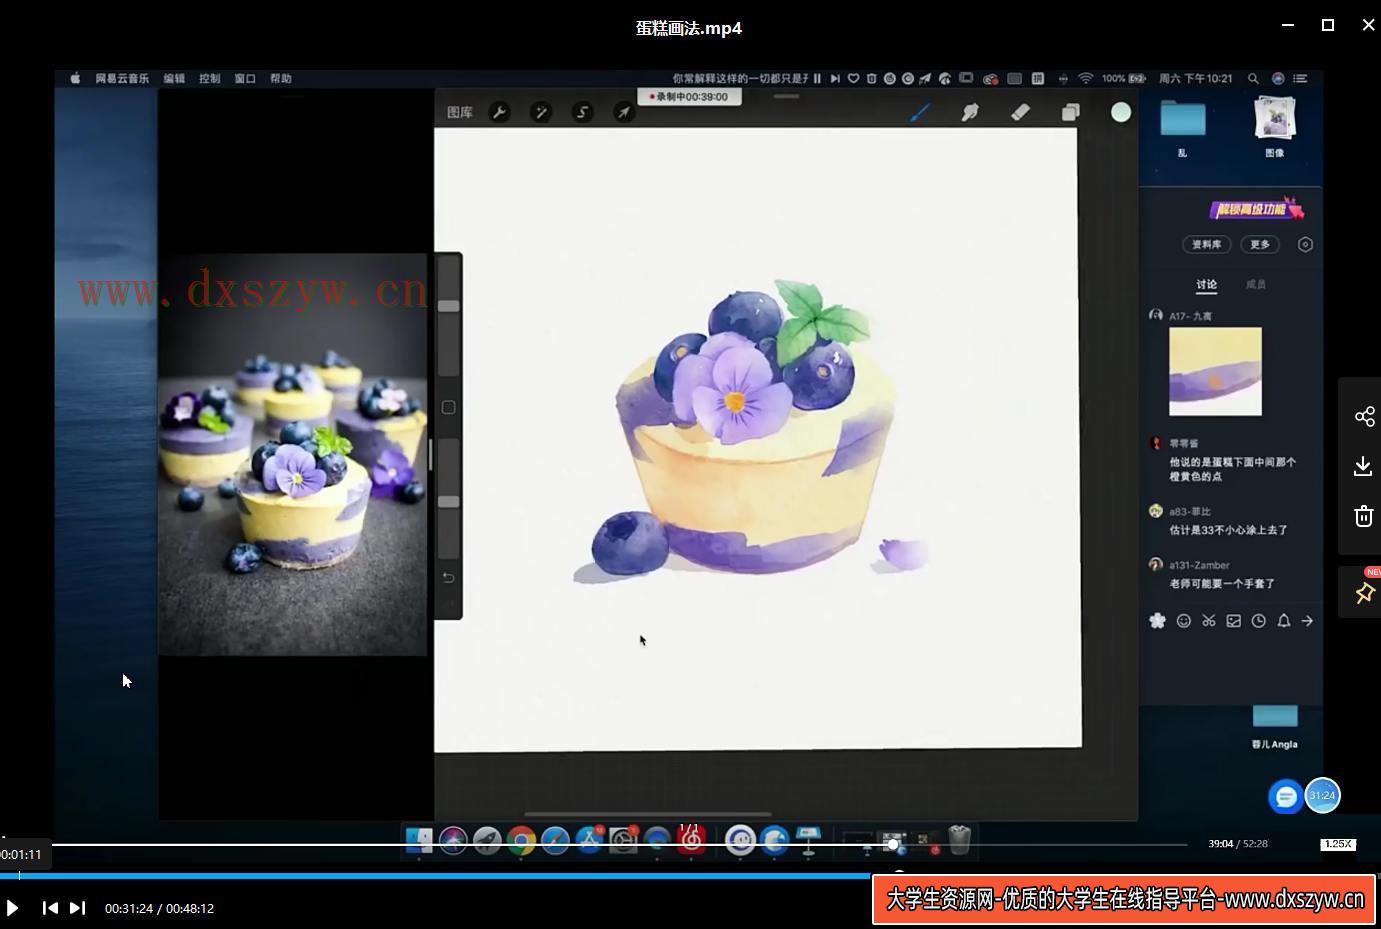Click the Finder icon in the Dock

click(419, 841)
